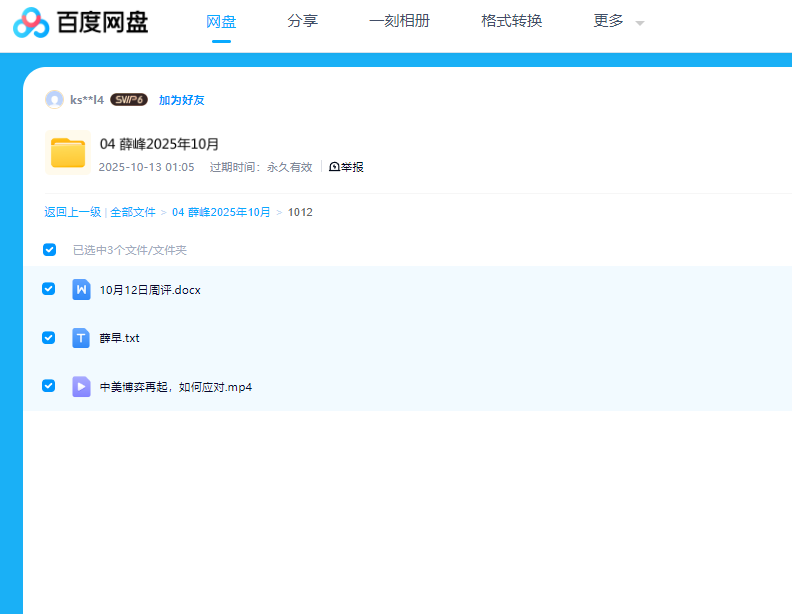The height and width of the screenshot is (614, 792).
Task: Uncheck the 10月12日周评.docx checkbox
Action: (48, 289)
